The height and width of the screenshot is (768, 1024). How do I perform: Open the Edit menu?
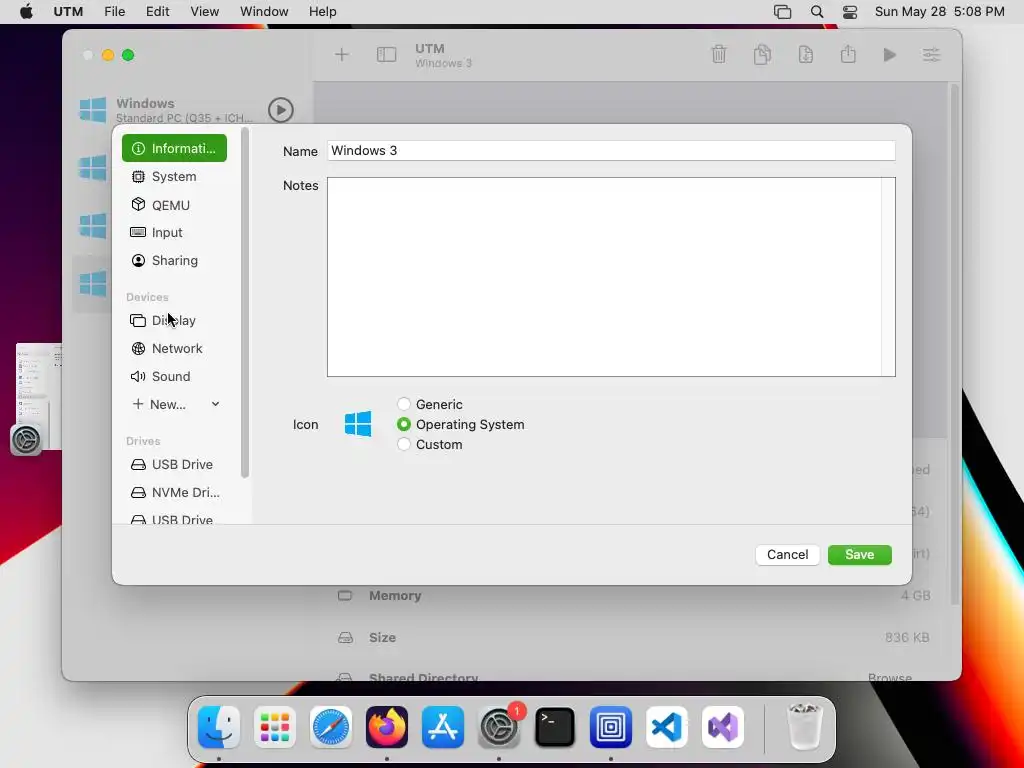coord(157,12)
